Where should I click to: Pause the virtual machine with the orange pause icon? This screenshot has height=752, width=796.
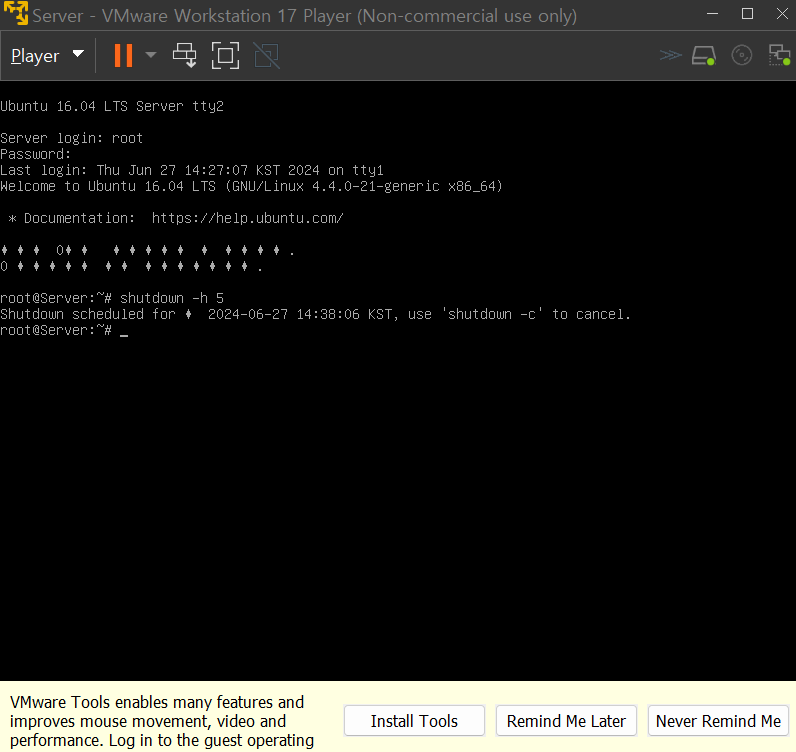point(123,55)
